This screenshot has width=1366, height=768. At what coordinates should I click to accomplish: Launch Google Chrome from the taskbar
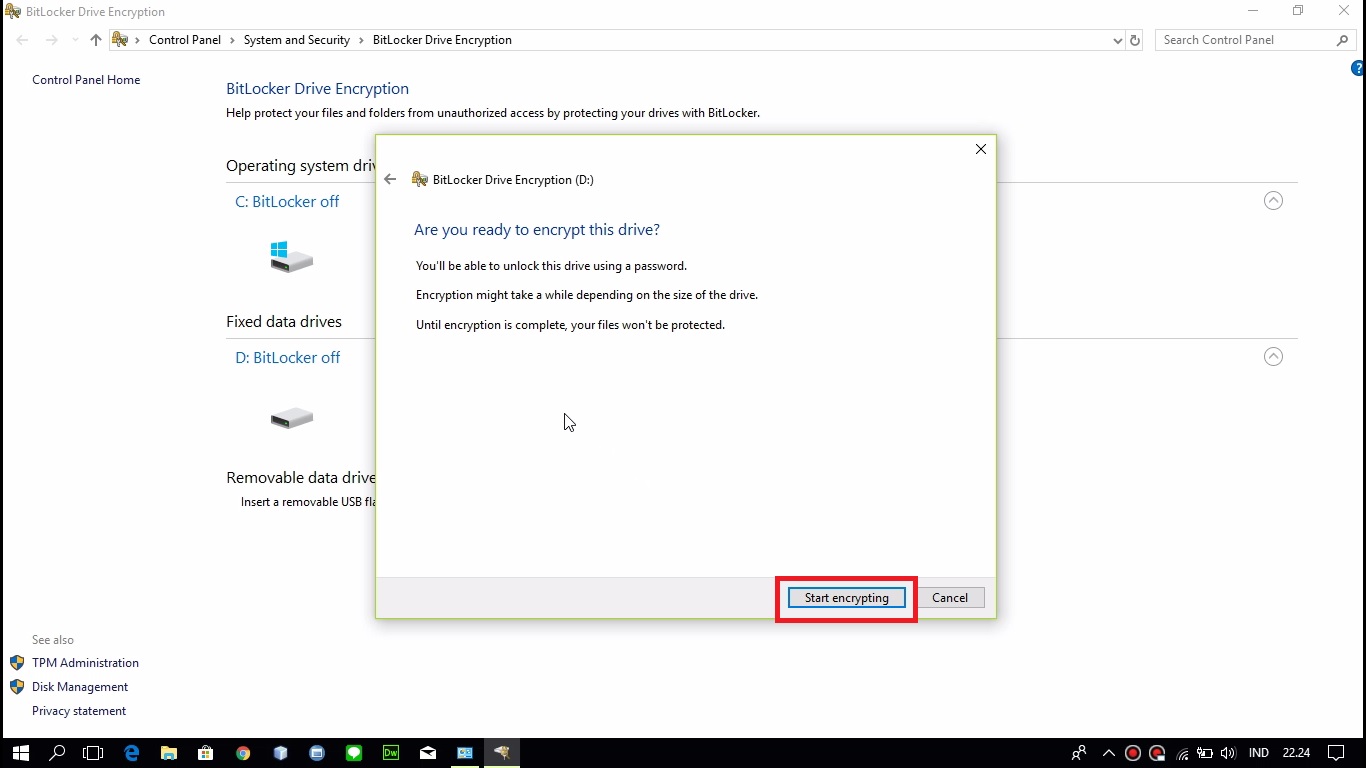click(243, 753)
